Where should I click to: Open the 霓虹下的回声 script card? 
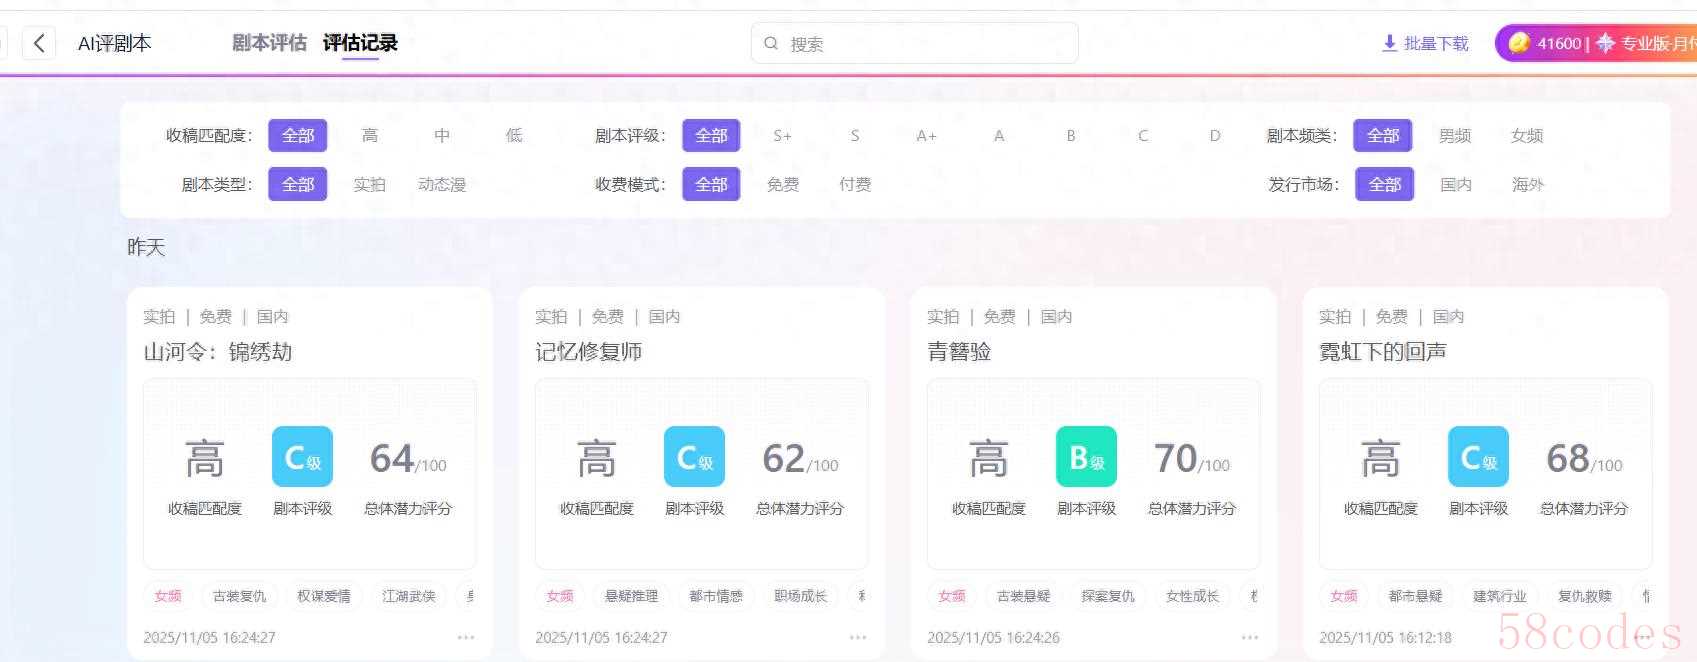[1383, 352]
